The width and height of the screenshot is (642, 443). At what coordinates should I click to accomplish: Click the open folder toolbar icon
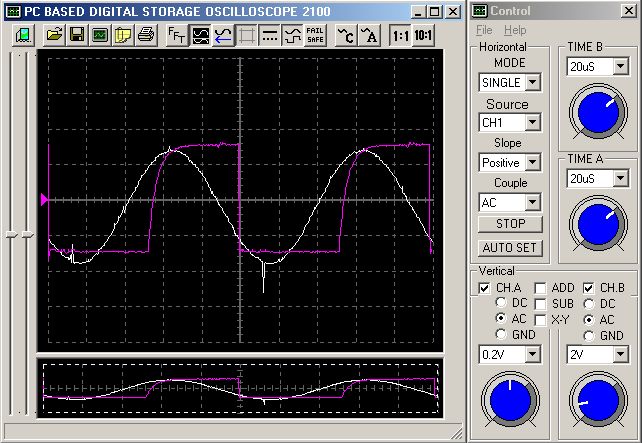click(x=54, y=35)
